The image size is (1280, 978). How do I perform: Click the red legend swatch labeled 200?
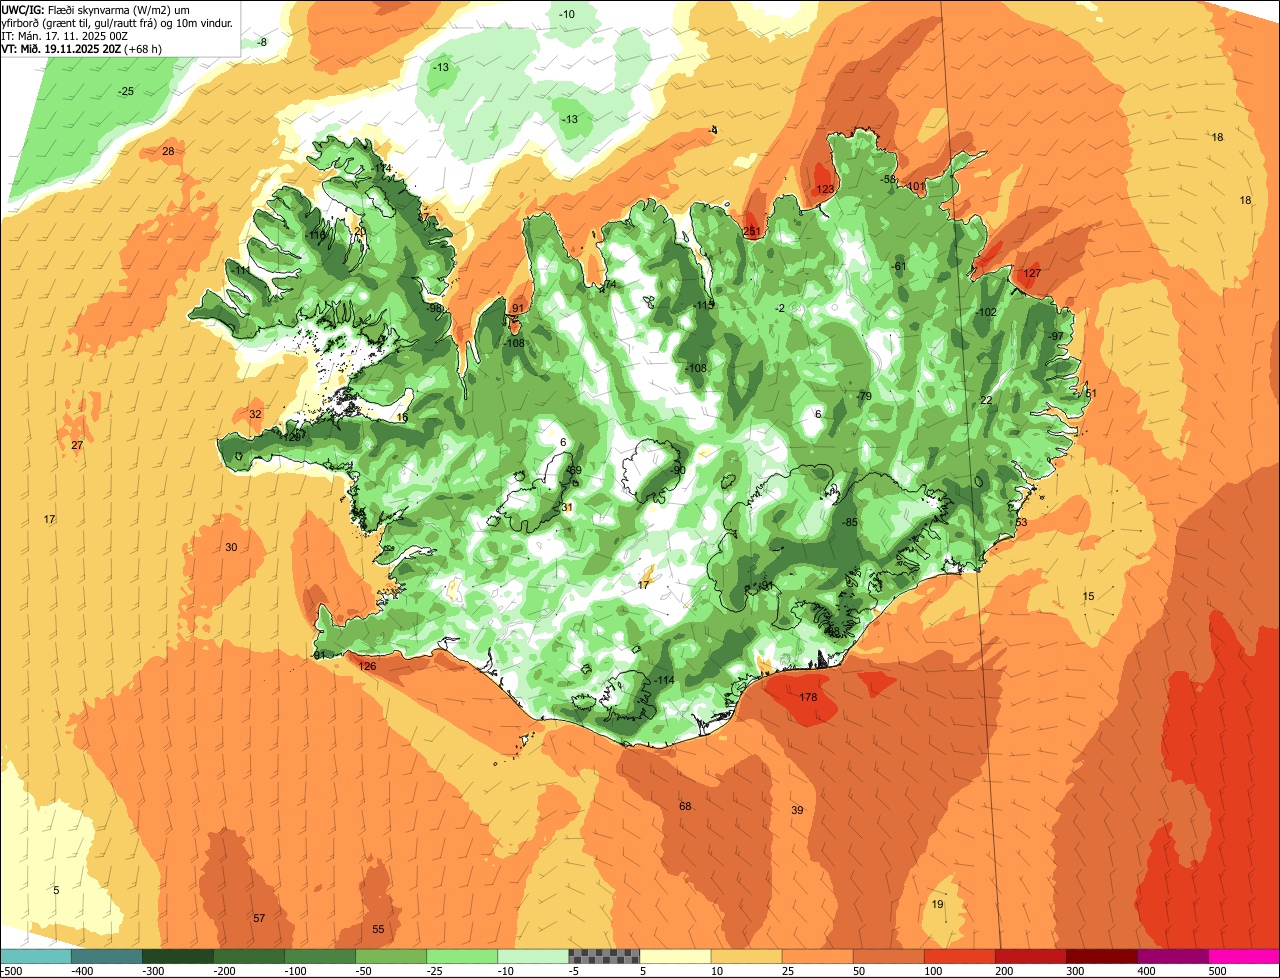click(x=1030, y=955)
